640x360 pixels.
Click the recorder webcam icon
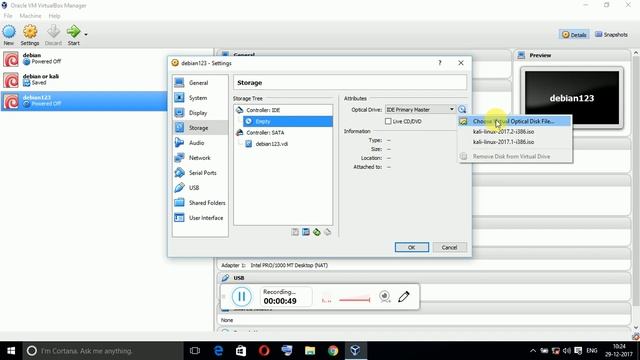tap(384, 296)
